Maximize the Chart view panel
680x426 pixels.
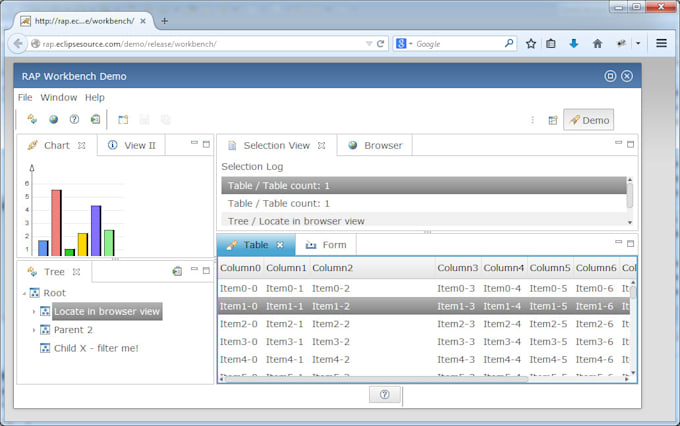(206, 144)
